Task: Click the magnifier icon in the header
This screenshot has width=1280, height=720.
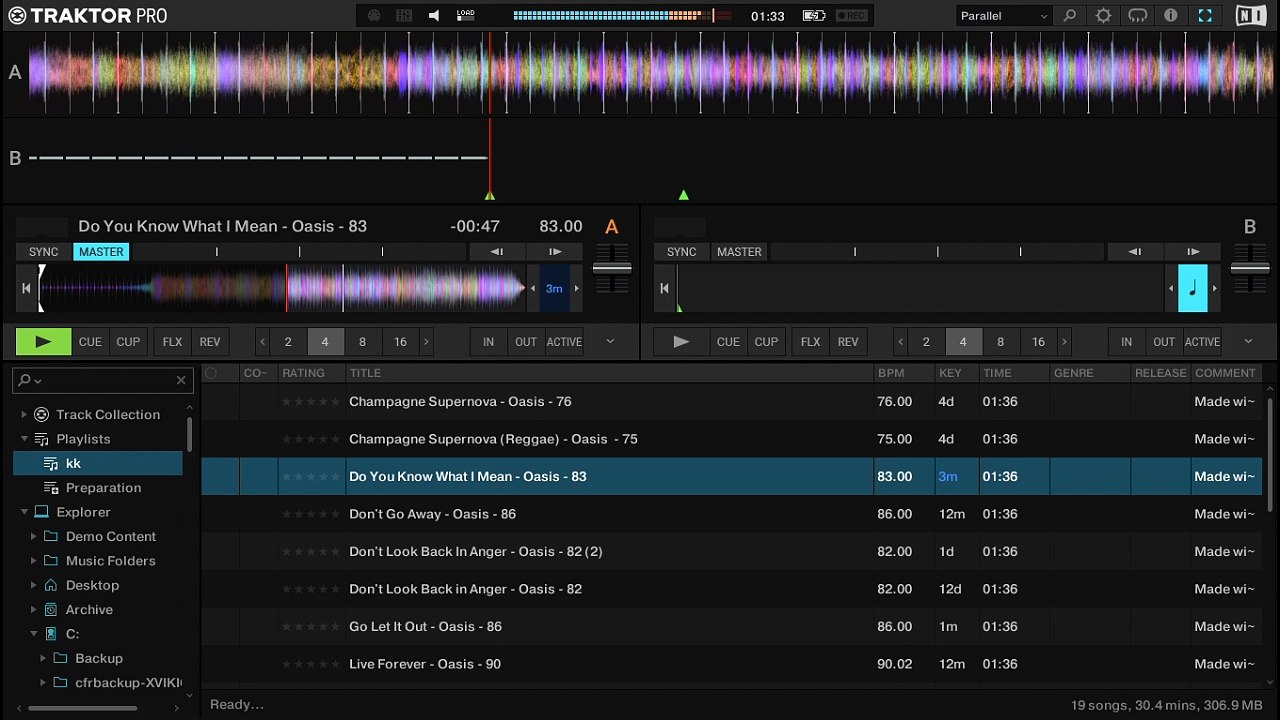Action: pyautogui.click(x=1070, y=16)
